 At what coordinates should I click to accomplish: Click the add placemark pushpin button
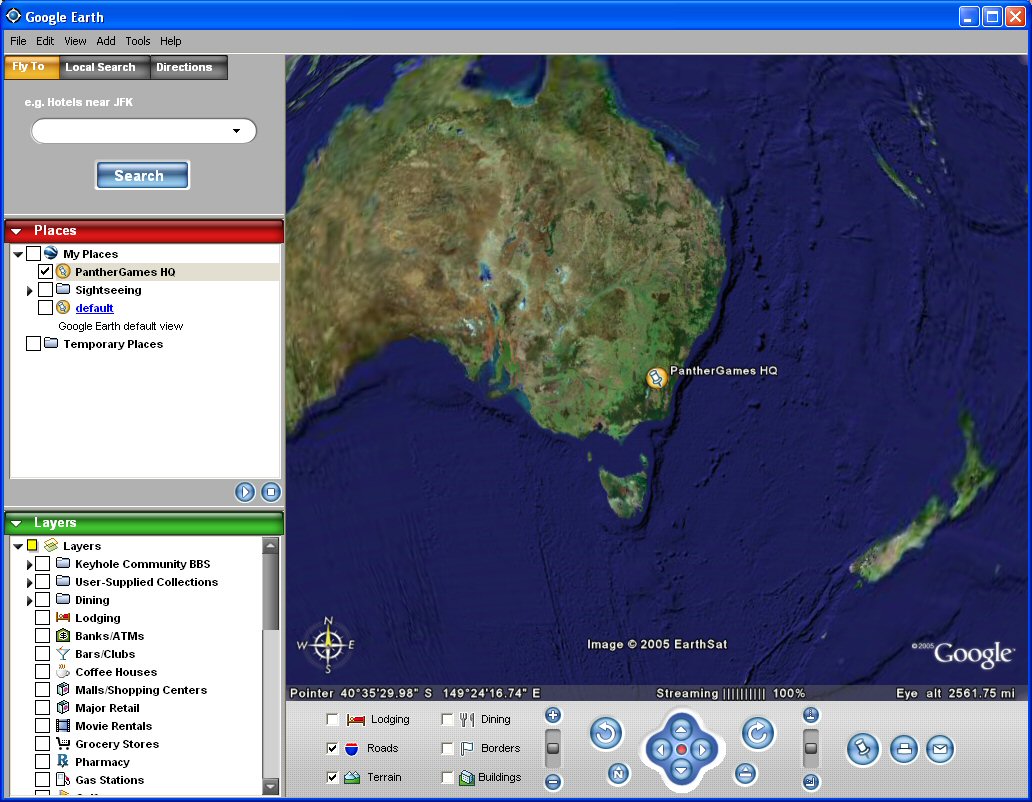[863, 749]
